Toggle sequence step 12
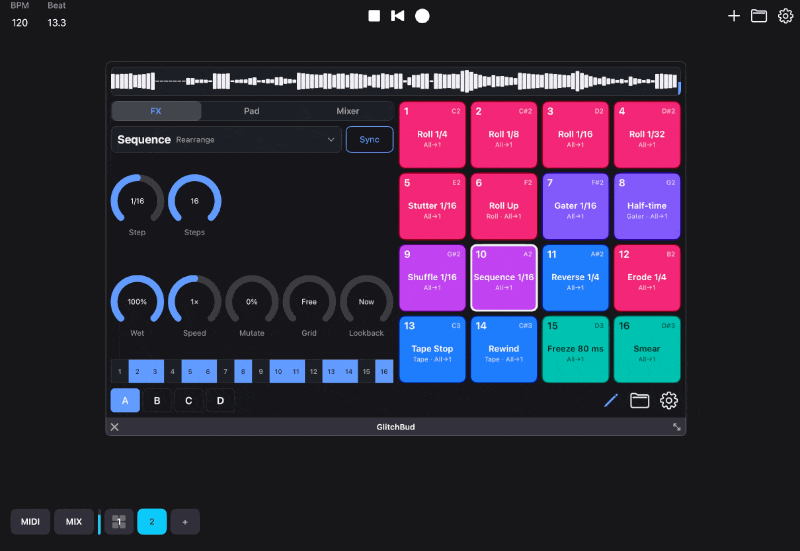Screen dimensions: 800x551 click(314, 371)
